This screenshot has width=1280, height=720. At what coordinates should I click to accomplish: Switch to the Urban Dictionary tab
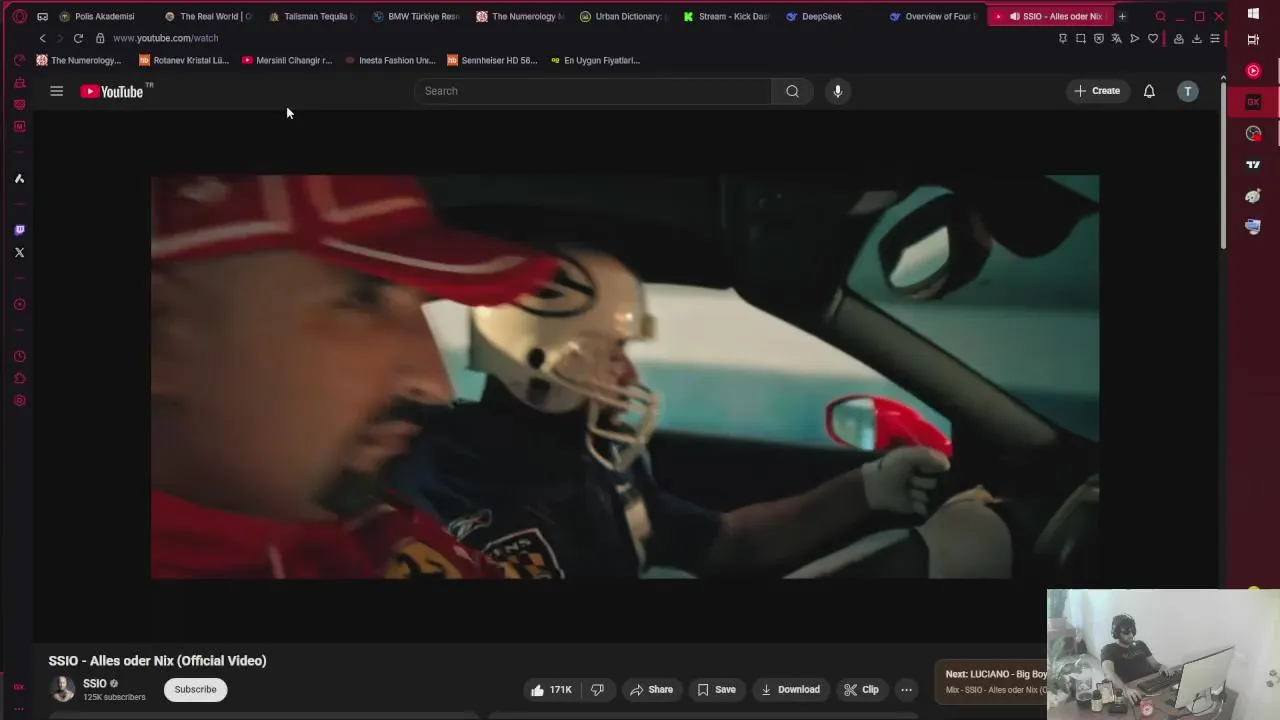click(624, 16)
